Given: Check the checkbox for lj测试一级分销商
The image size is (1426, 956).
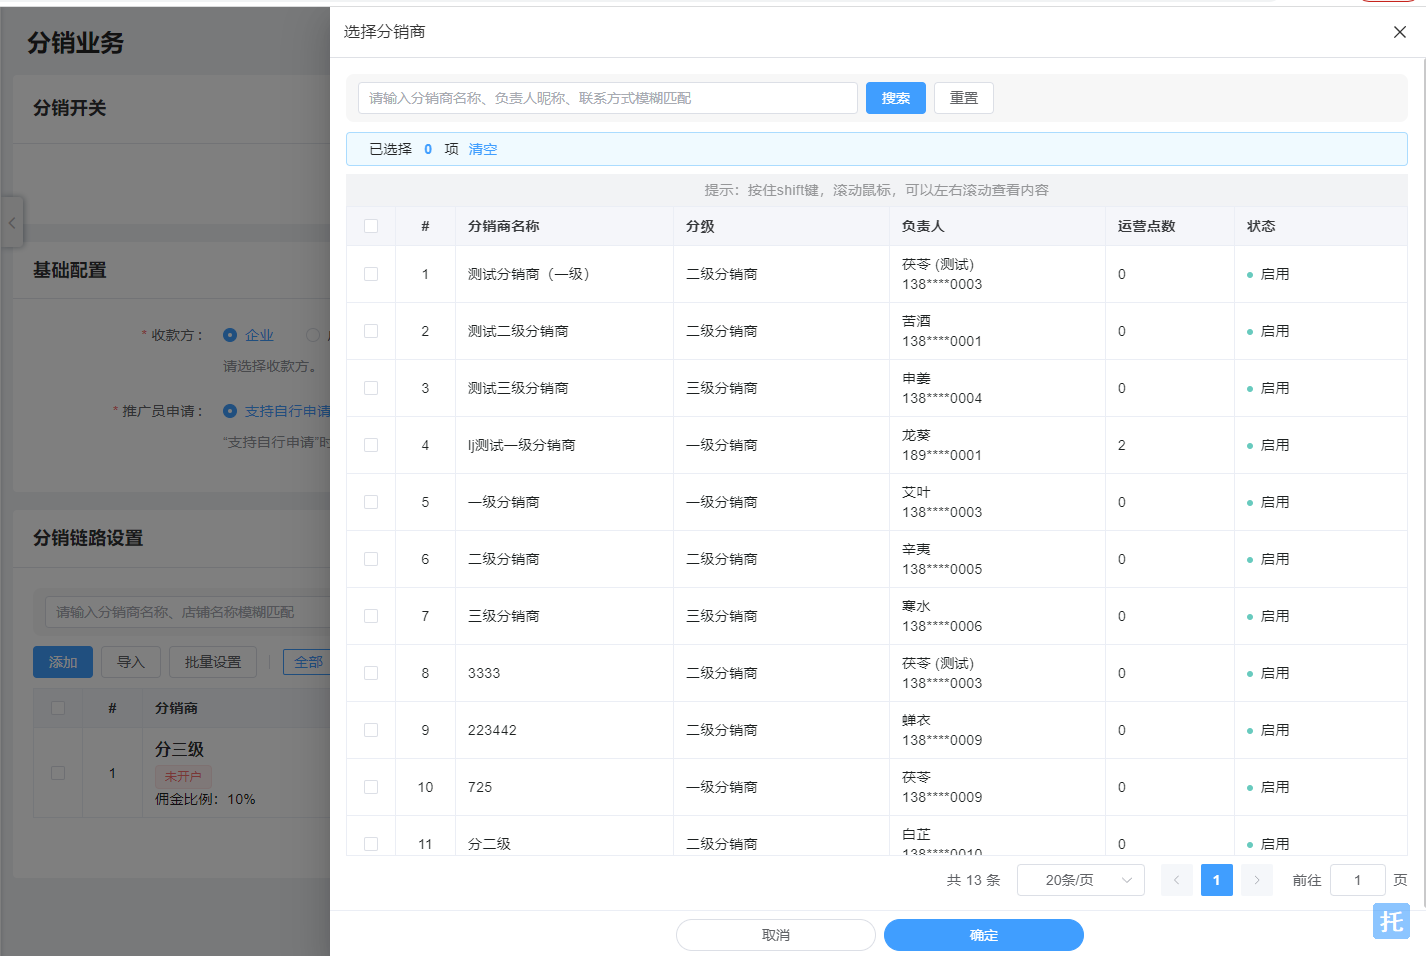Looking at the screenshot, I should coord(371,444).
